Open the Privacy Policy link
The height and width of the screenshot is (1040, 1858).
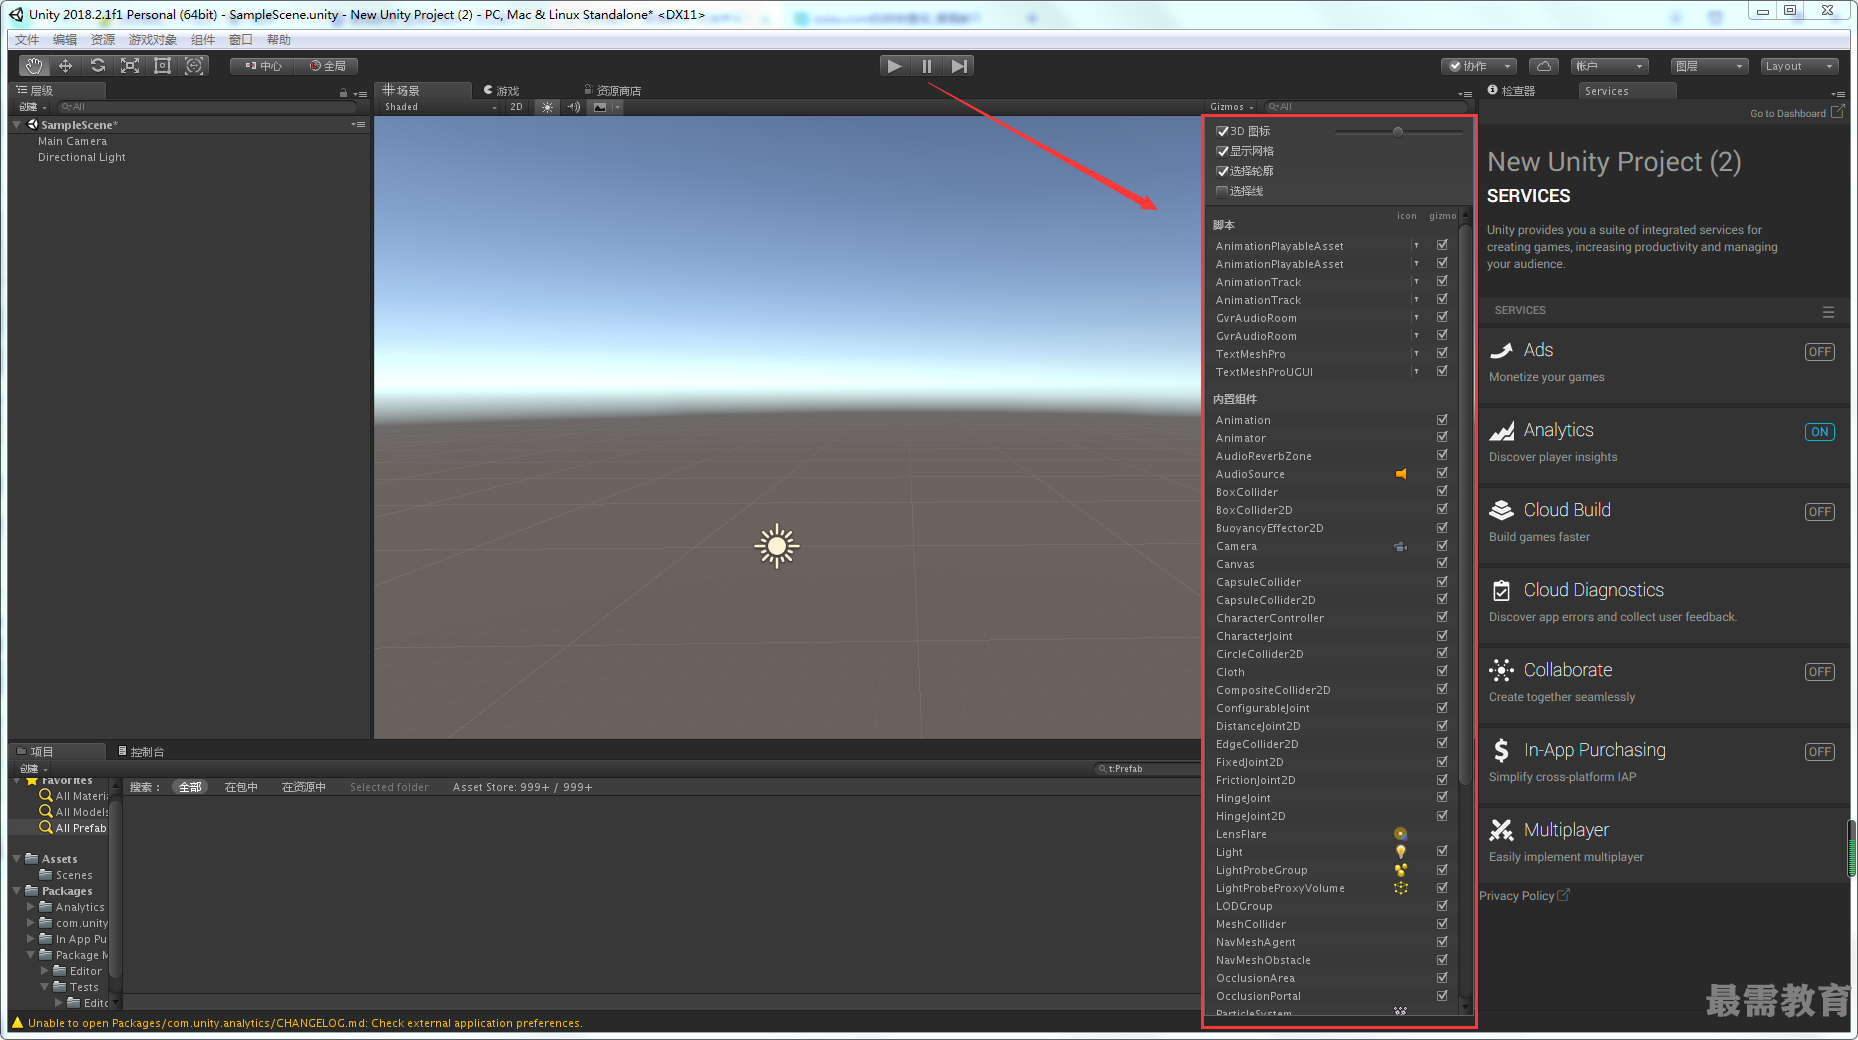(1524, 896)
